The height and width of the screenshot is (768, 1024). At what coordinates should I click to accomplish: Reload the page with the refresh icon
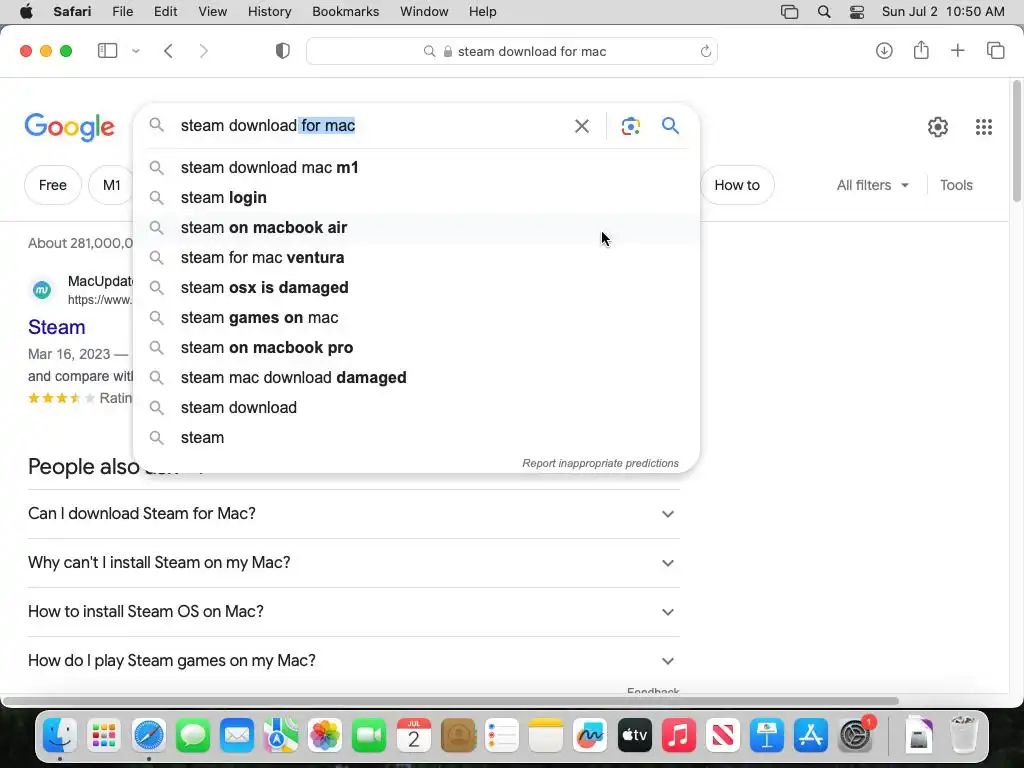(705, 51)
